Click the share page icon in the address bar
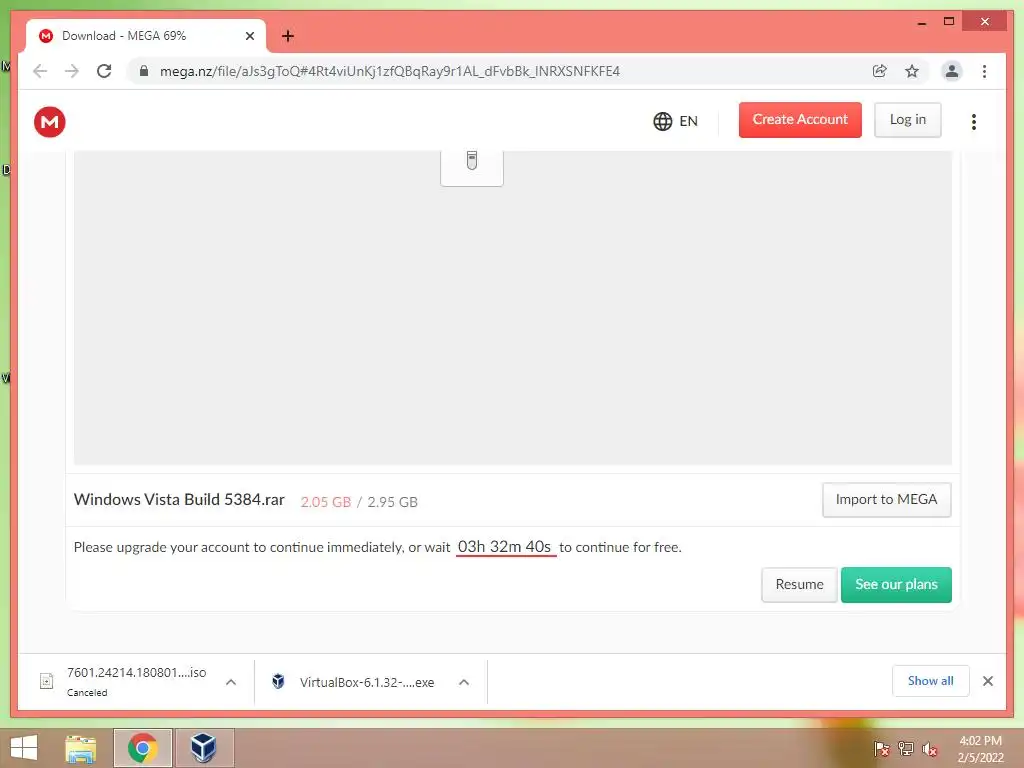Screen dimensions: 1024x768 pyautogui.click(x=880, y=71)
